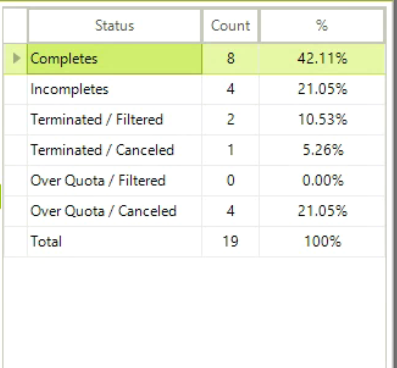Select the Terminated / Canceled row
397x368 pixels.
tap(194, 150)
